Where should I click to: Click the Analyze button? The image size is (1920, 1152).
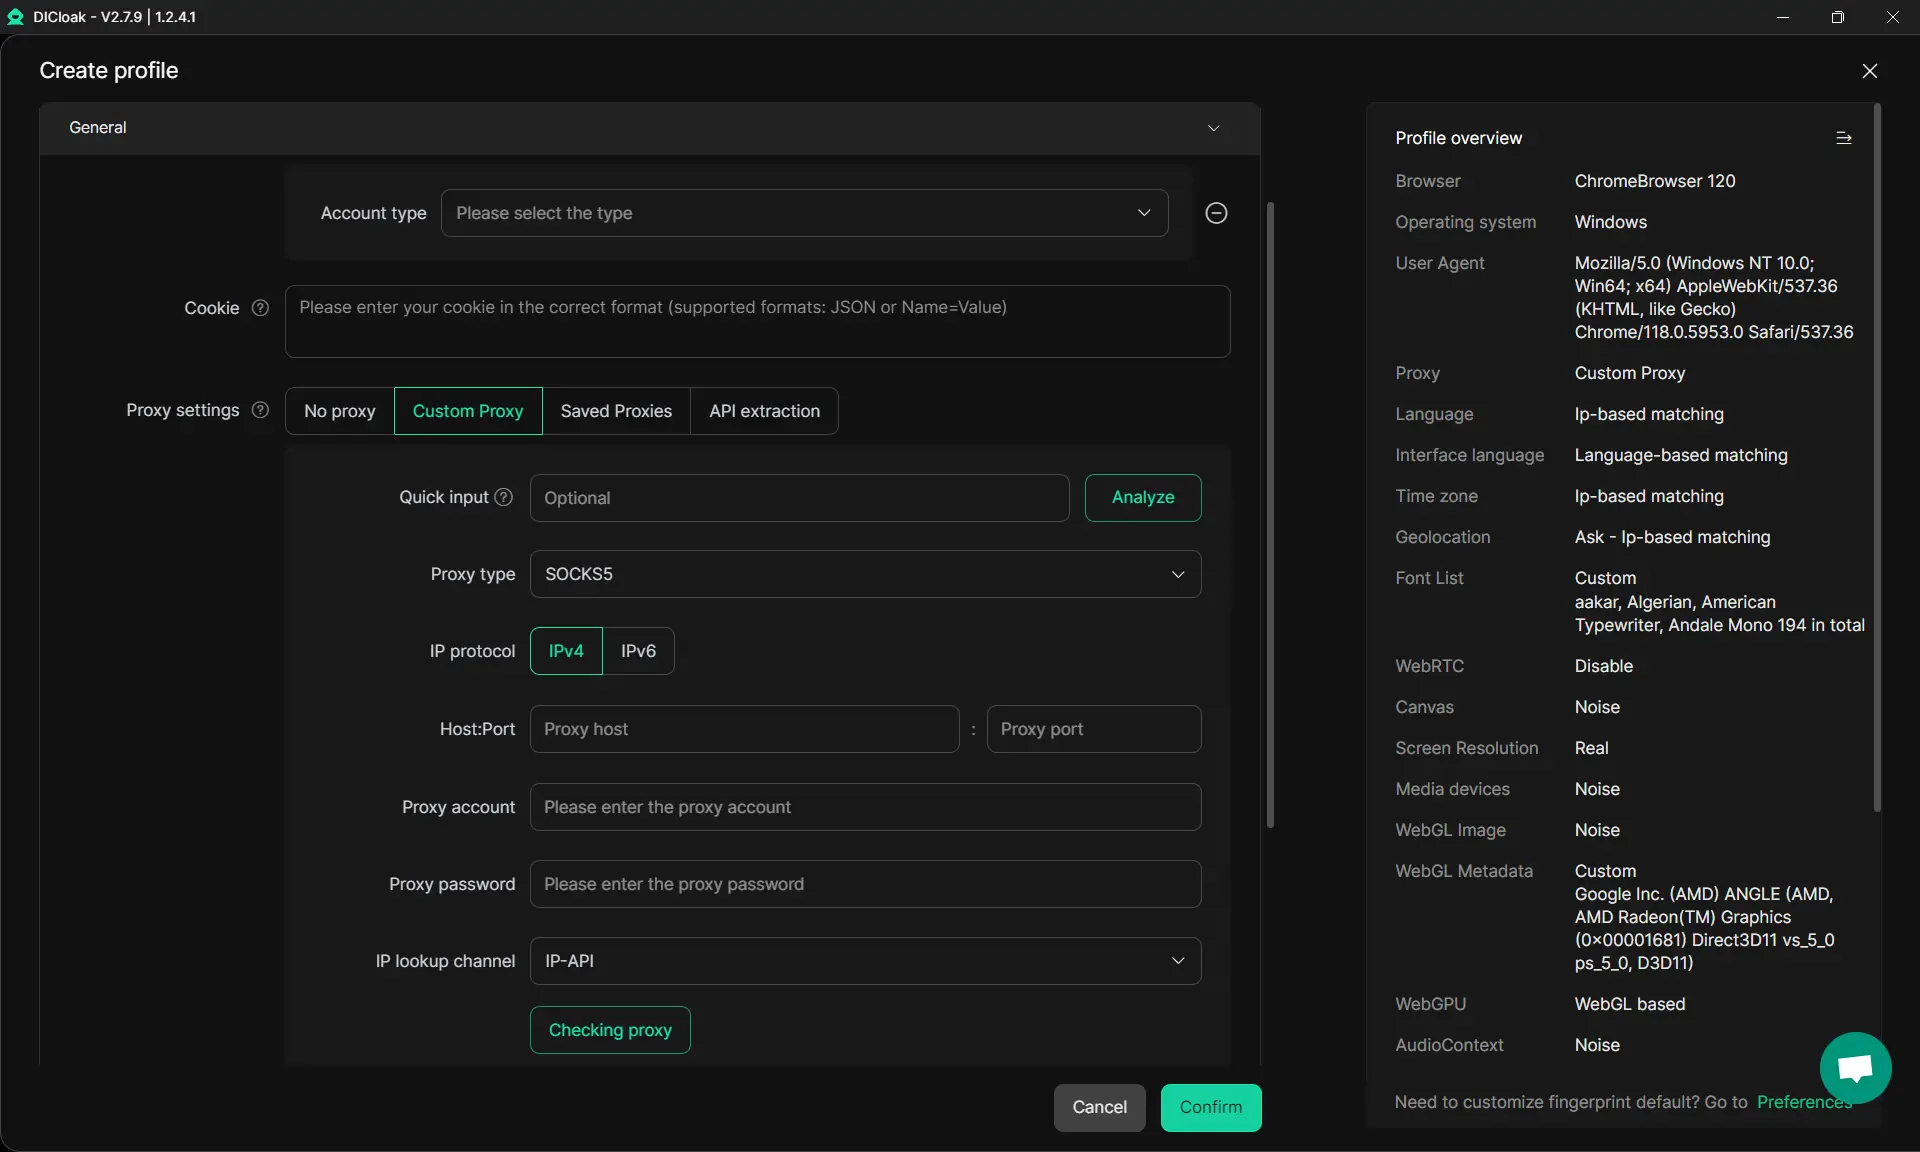[1142, 497]
